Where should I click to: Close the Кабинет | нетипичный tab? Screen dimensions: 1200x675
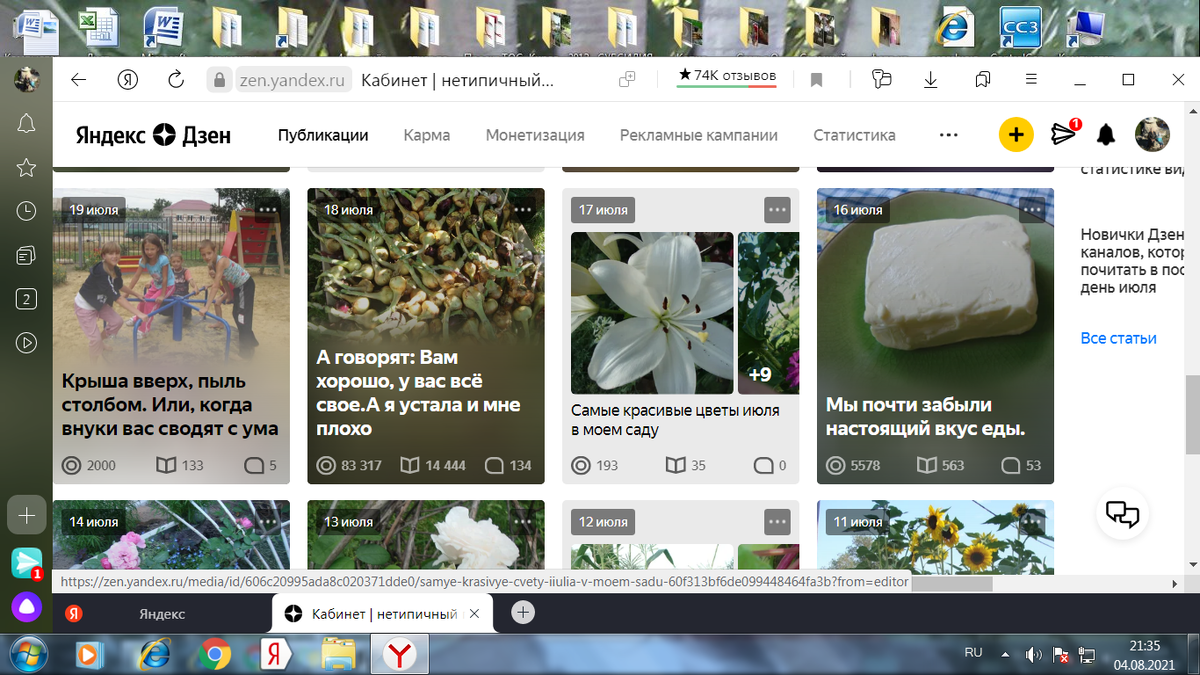click(475, 613)
